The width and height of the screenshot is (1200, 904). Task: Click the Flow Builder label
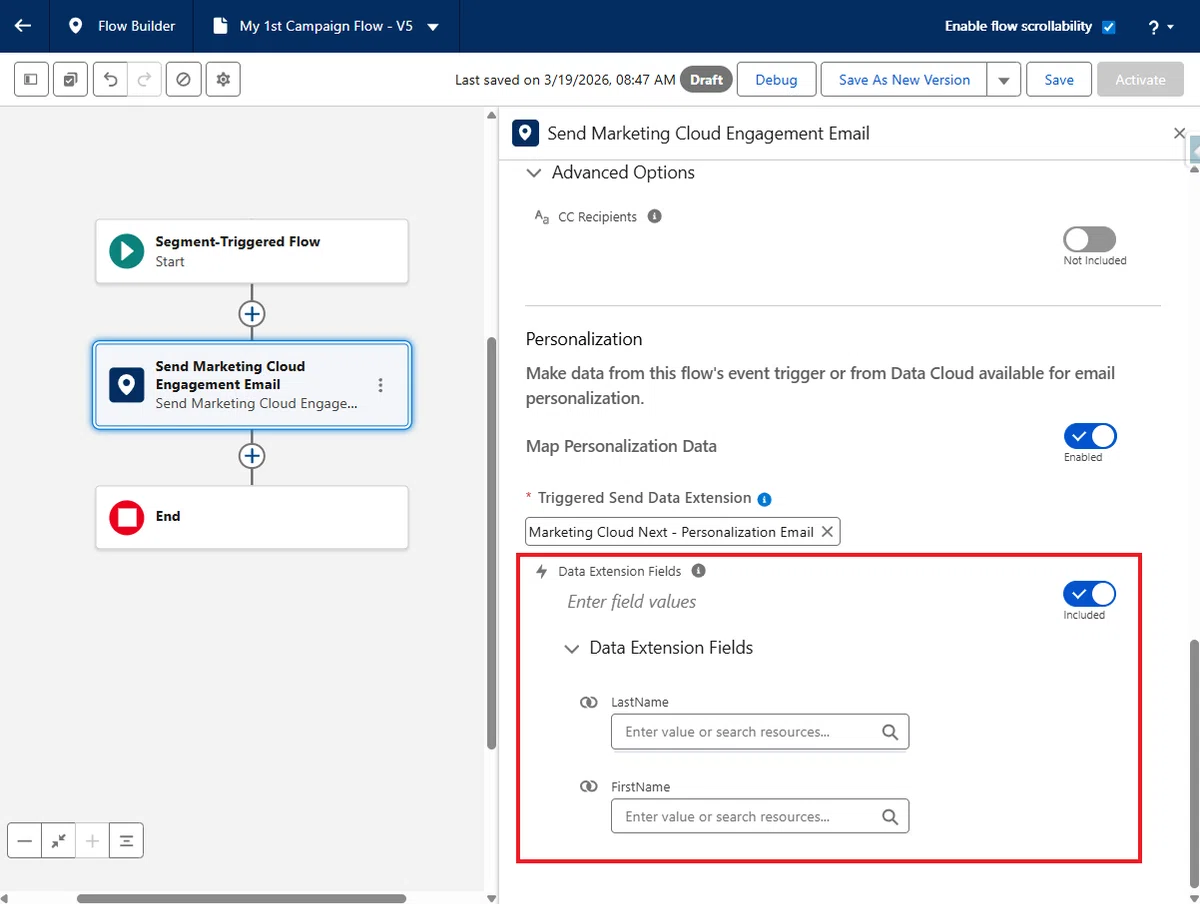click(136, 26)
